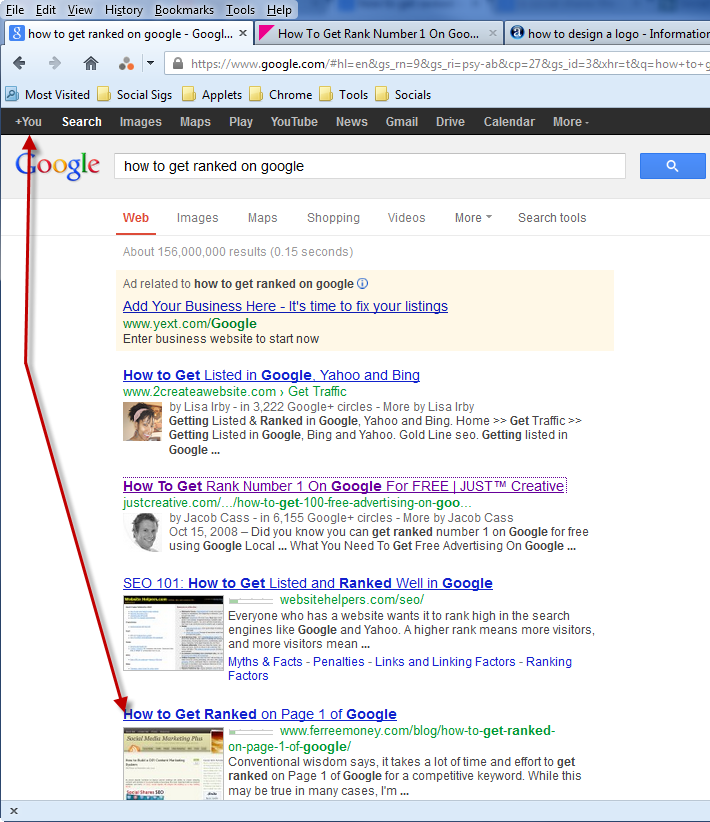The height and width of the screenshot is (822, 710).
Task: Click the browser Forward arrow button
Action: point(55,63)
